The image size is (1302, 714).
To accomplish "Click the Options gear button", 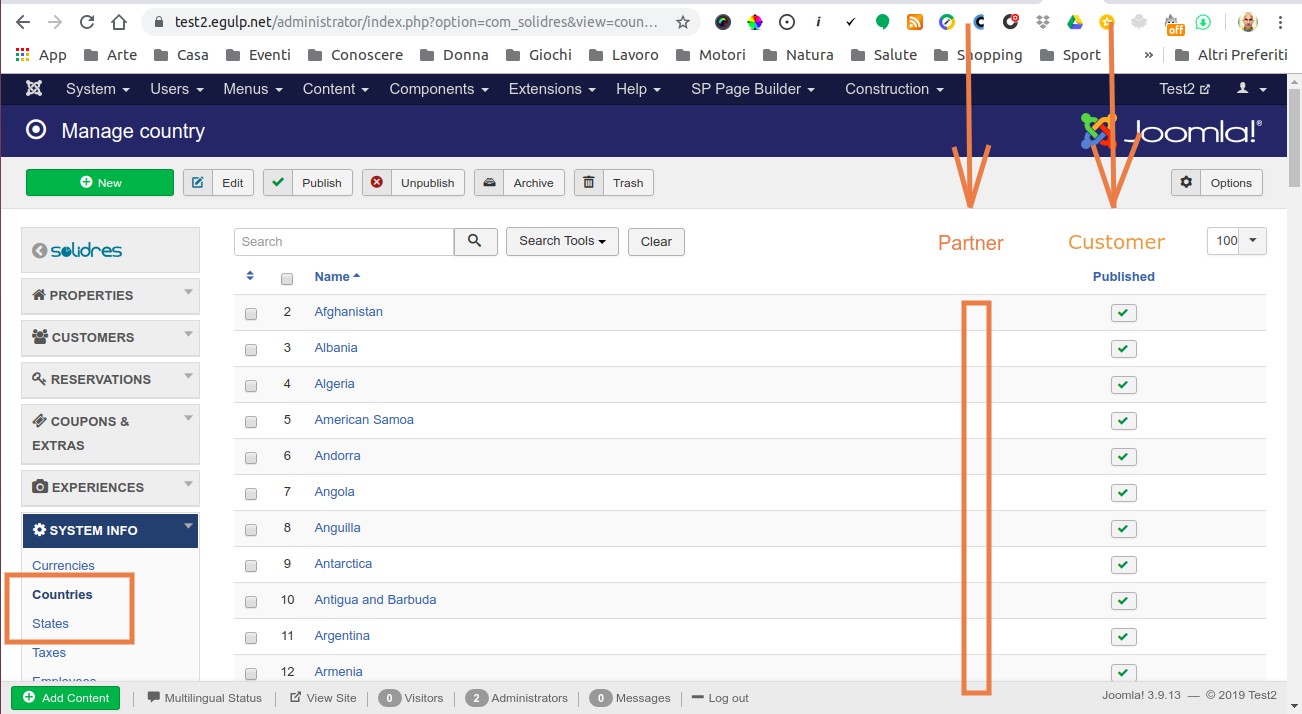I will [x=1217, y=183].
